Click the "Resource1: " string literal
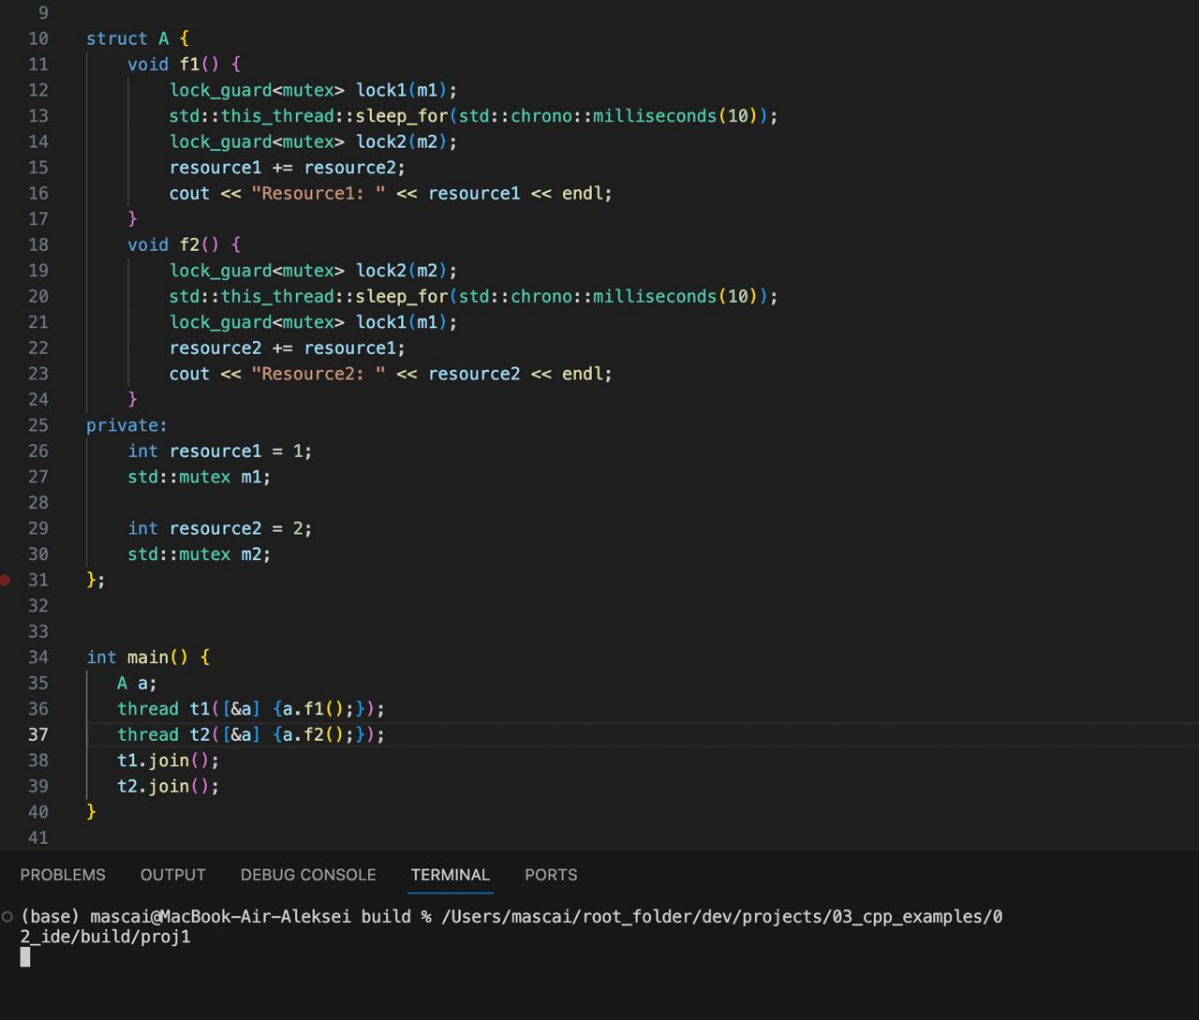Image resolution: width=1199 pixels, height=1020 pixels. (x=317, y=194)
